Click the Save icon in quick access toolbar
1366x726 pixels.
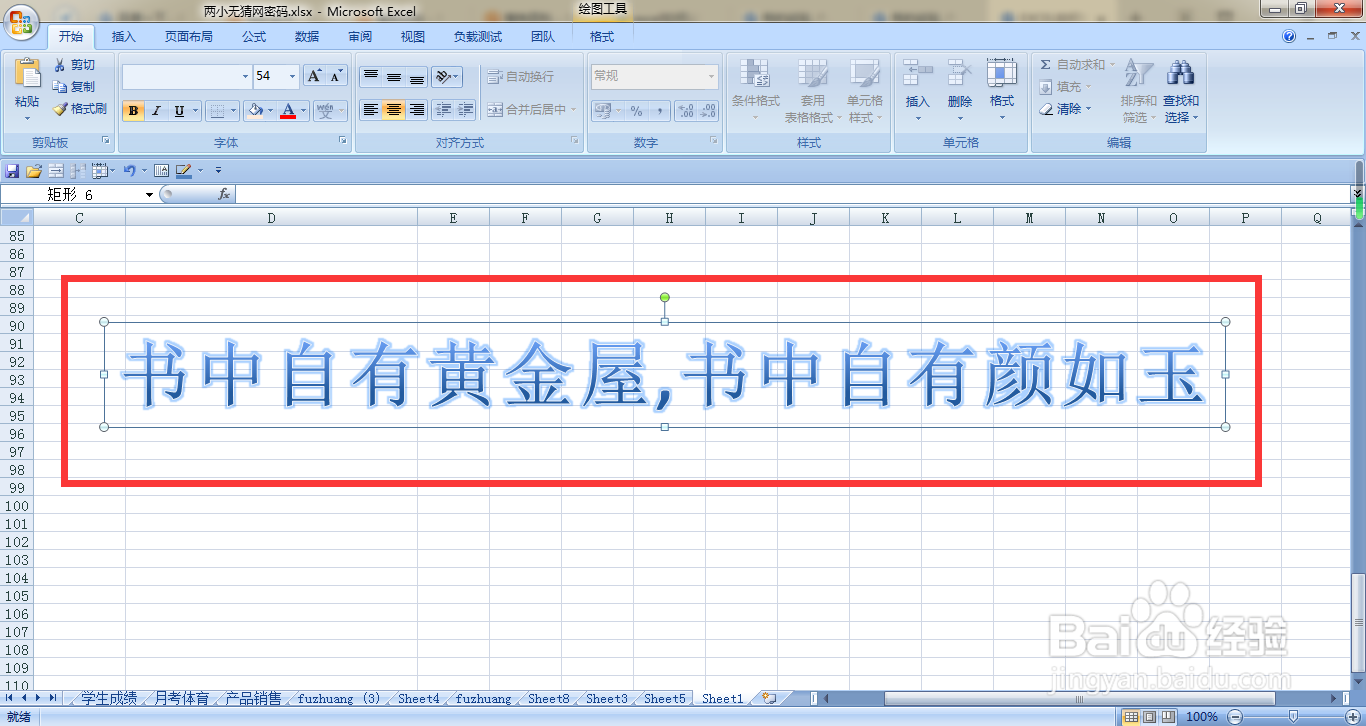(x=11, y=170)
